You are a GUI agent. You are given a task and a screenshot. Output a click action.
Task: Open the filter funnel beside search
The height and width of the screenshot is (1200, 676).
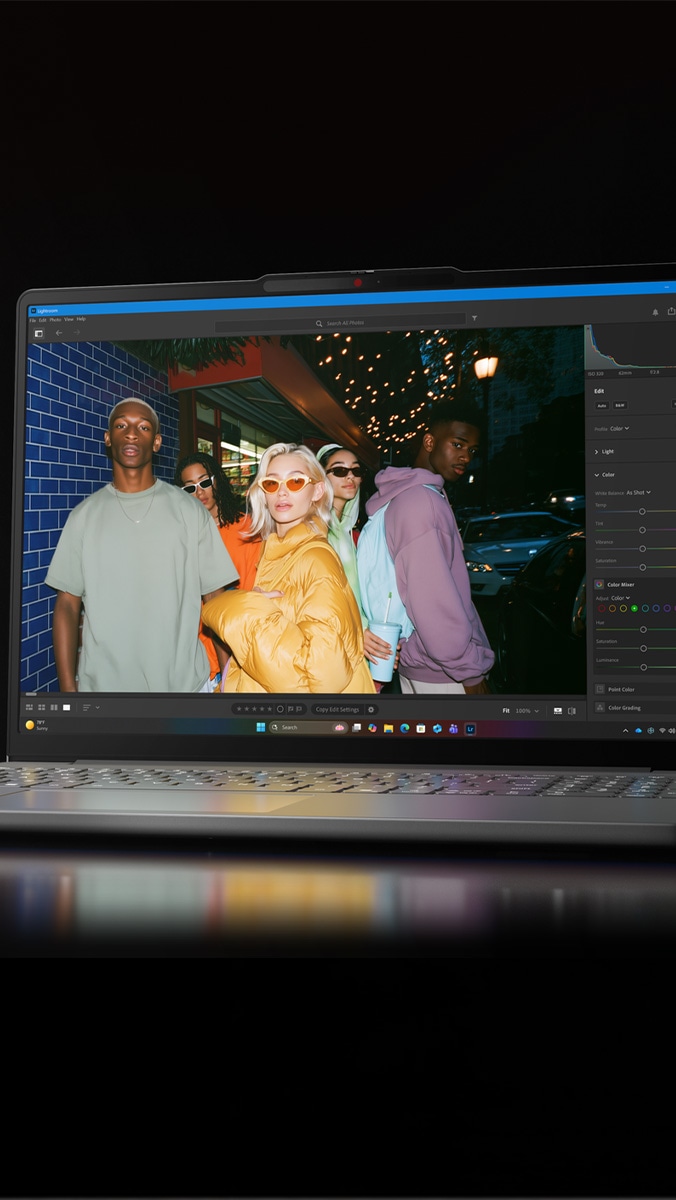[474, 319]
